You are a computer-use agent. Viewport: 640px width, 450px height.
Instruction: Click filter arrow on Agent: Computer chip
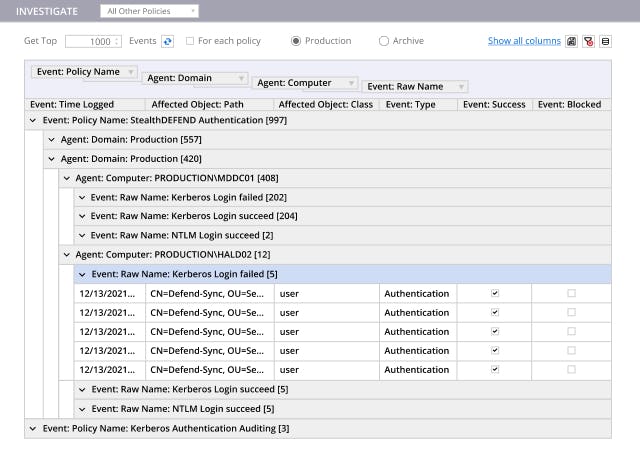pyautogui.click(x=351, y=83)
